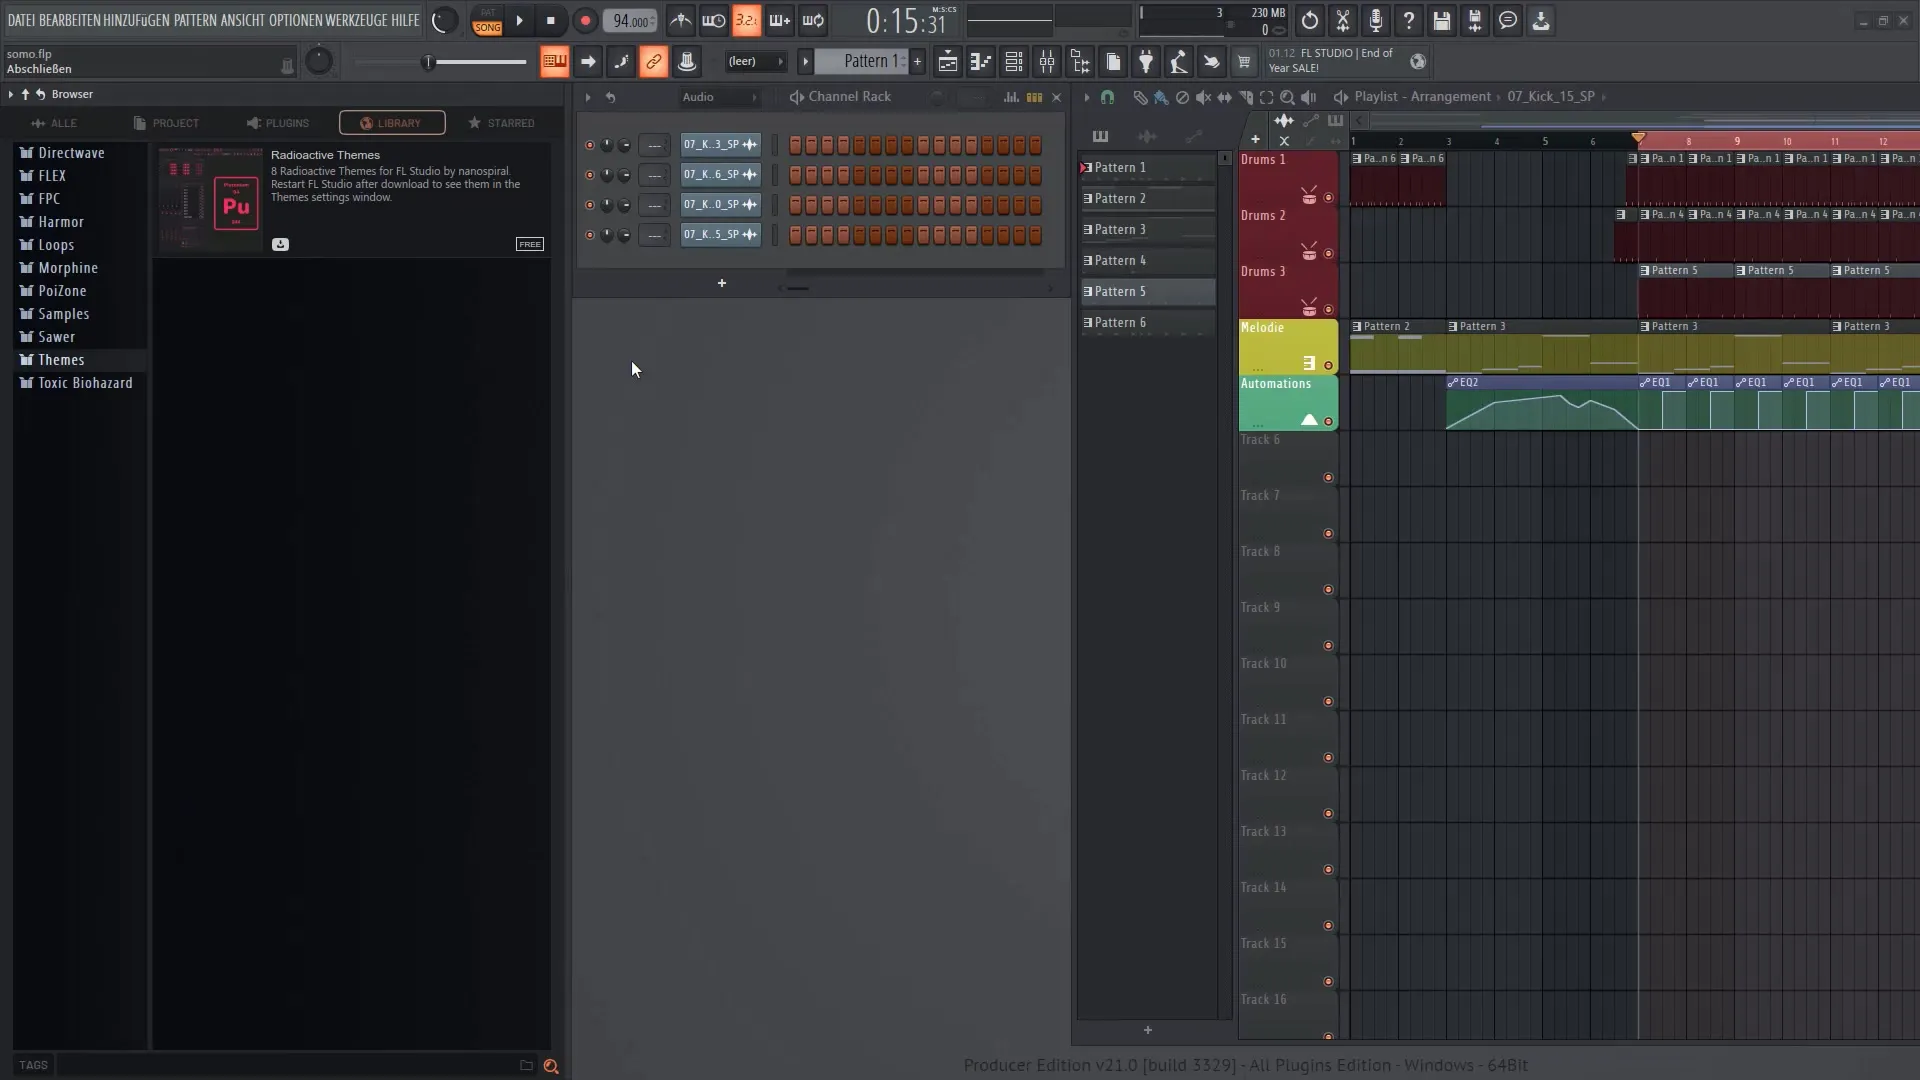Select the 07_K..6_SP channel button
Viewport: 1920px width, 1080px height.
[720, 175]
